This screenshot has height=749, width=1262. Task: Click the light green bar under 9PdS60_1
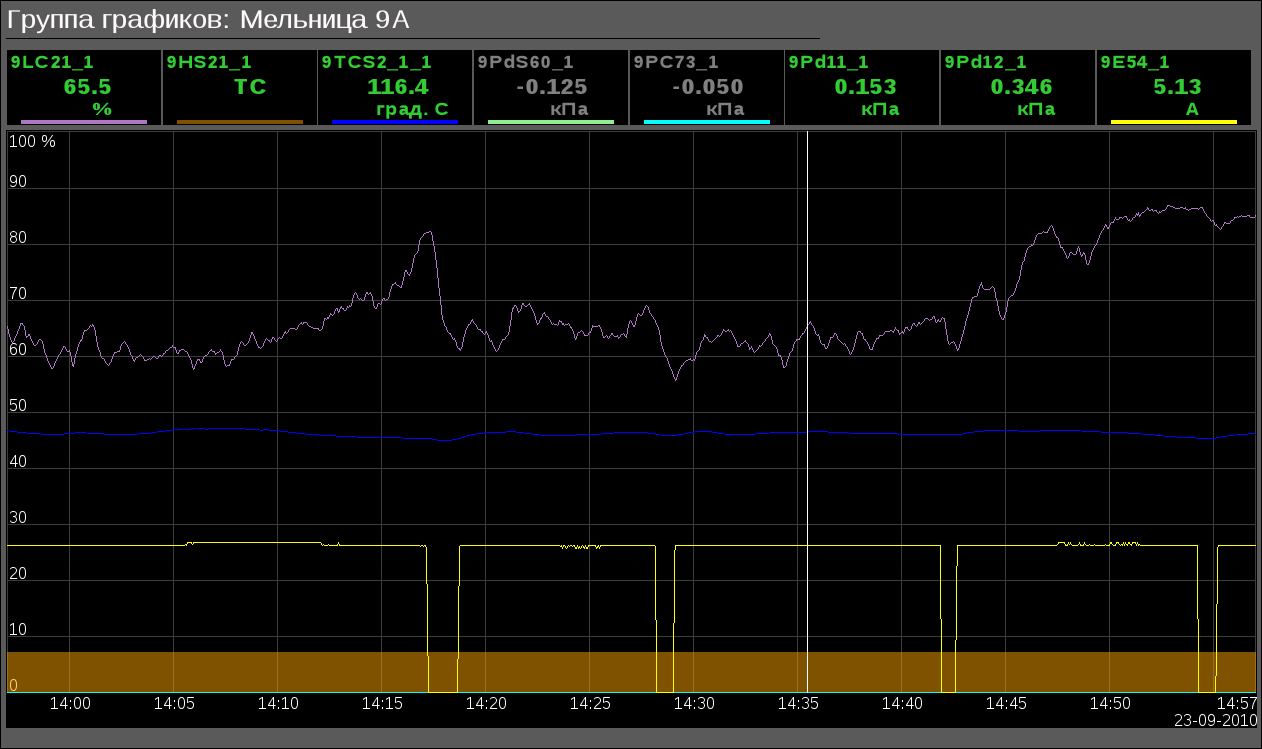pos(551,122)
